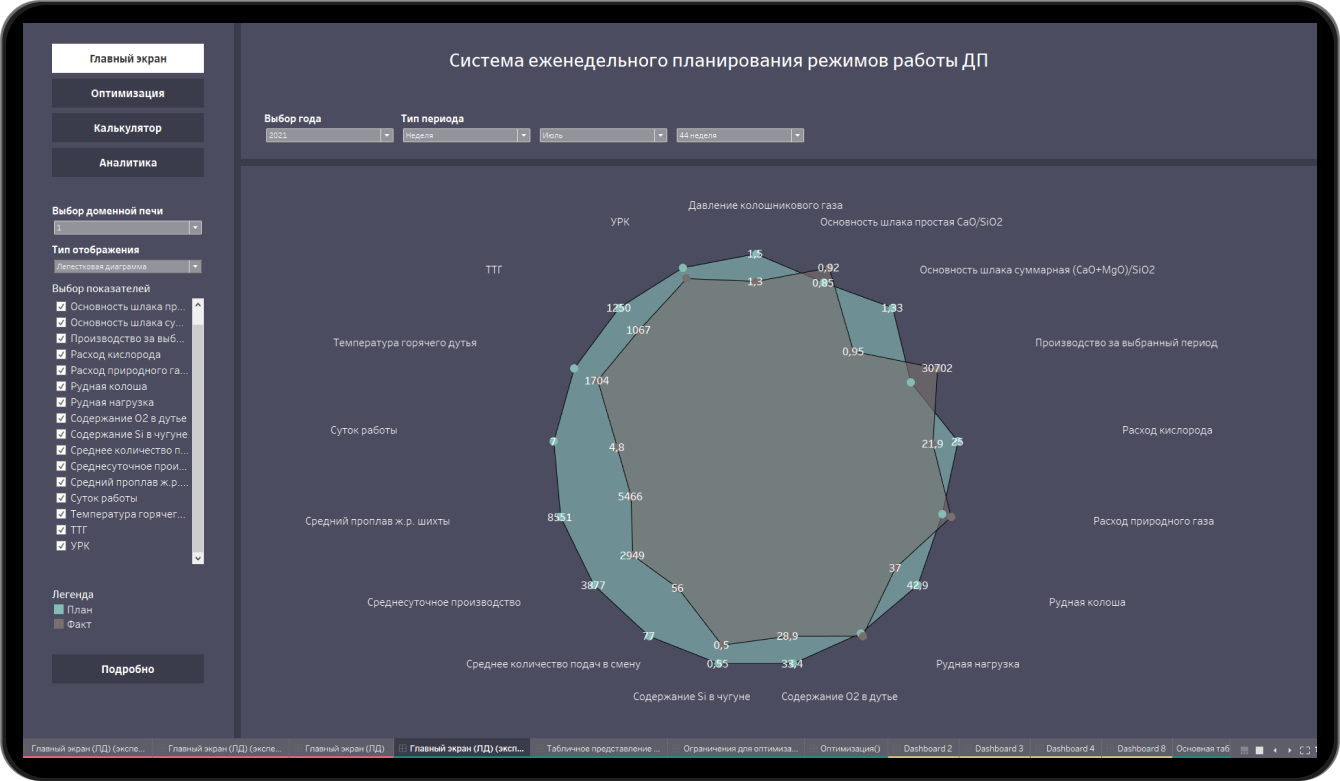This screenshot has height=781, width=1340.
Task: Switch to the 'Основная таб' sheet tab
Action: click(x=1203, y=748)
